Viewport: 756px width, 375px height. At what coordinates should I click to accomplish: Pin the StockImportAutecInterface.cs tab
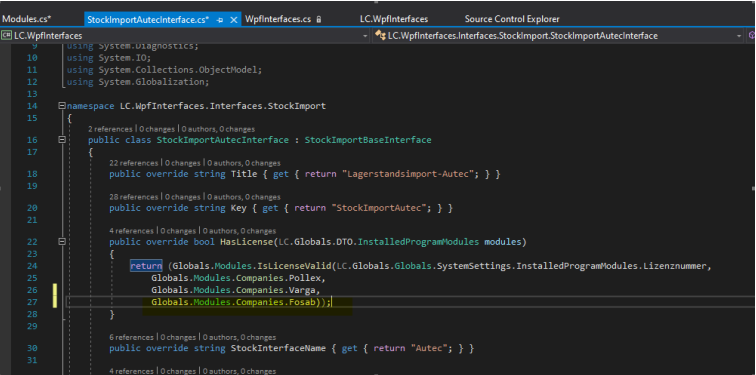tap(220, 20)
